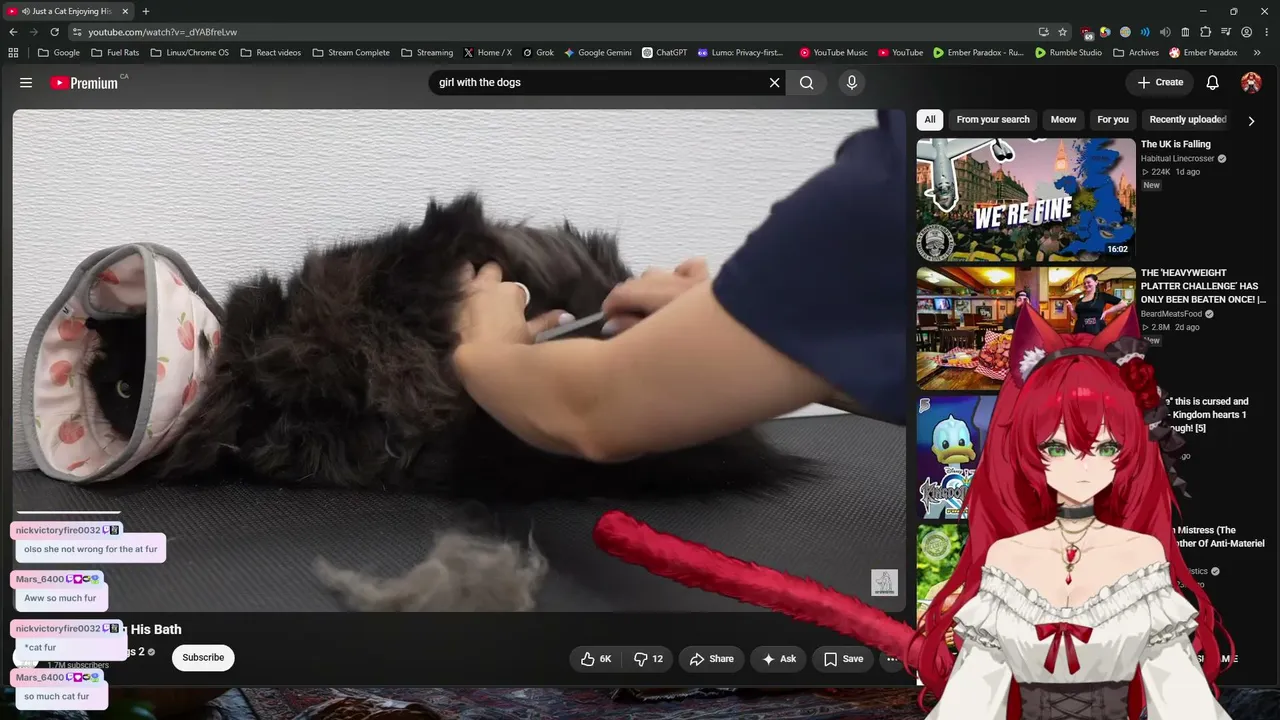Open Chrome three-dot menu
This screenshot has width=1280, height=720.
point(1266,32)
